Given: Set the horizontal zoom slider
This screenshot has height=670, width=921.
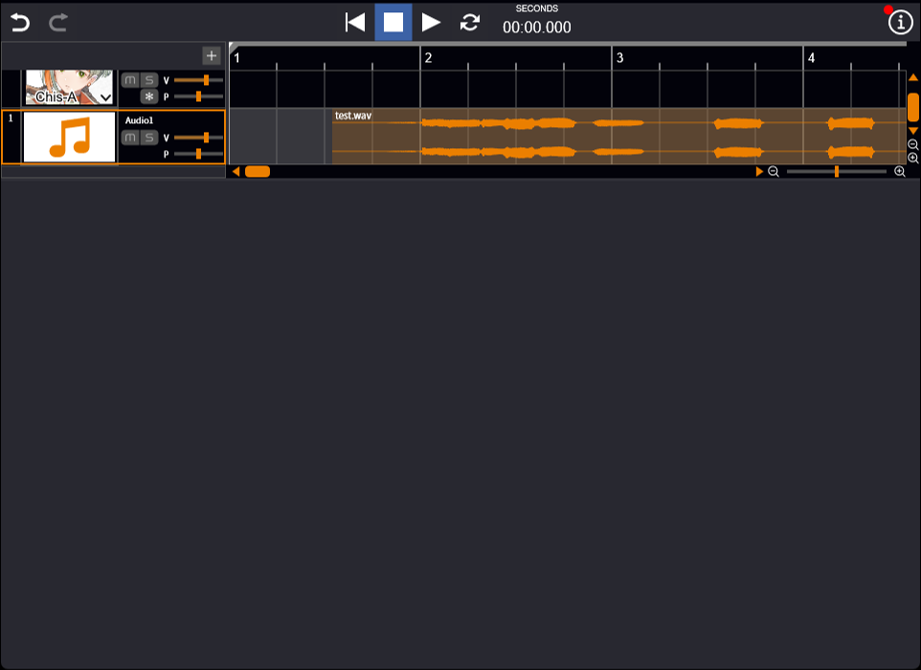Looking at the screenshot, I should tap(836, 171).
